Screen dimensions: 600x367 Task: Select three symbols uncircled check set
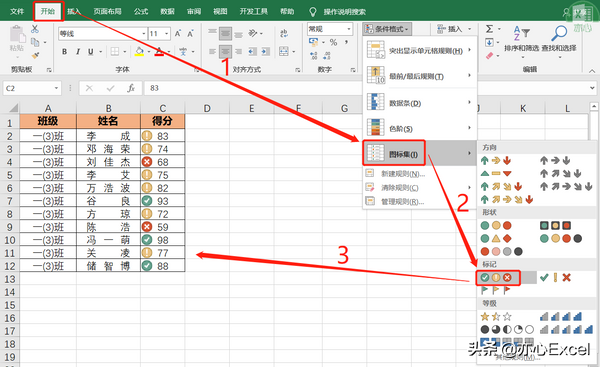pyautogui.click(x=555, y=278)
